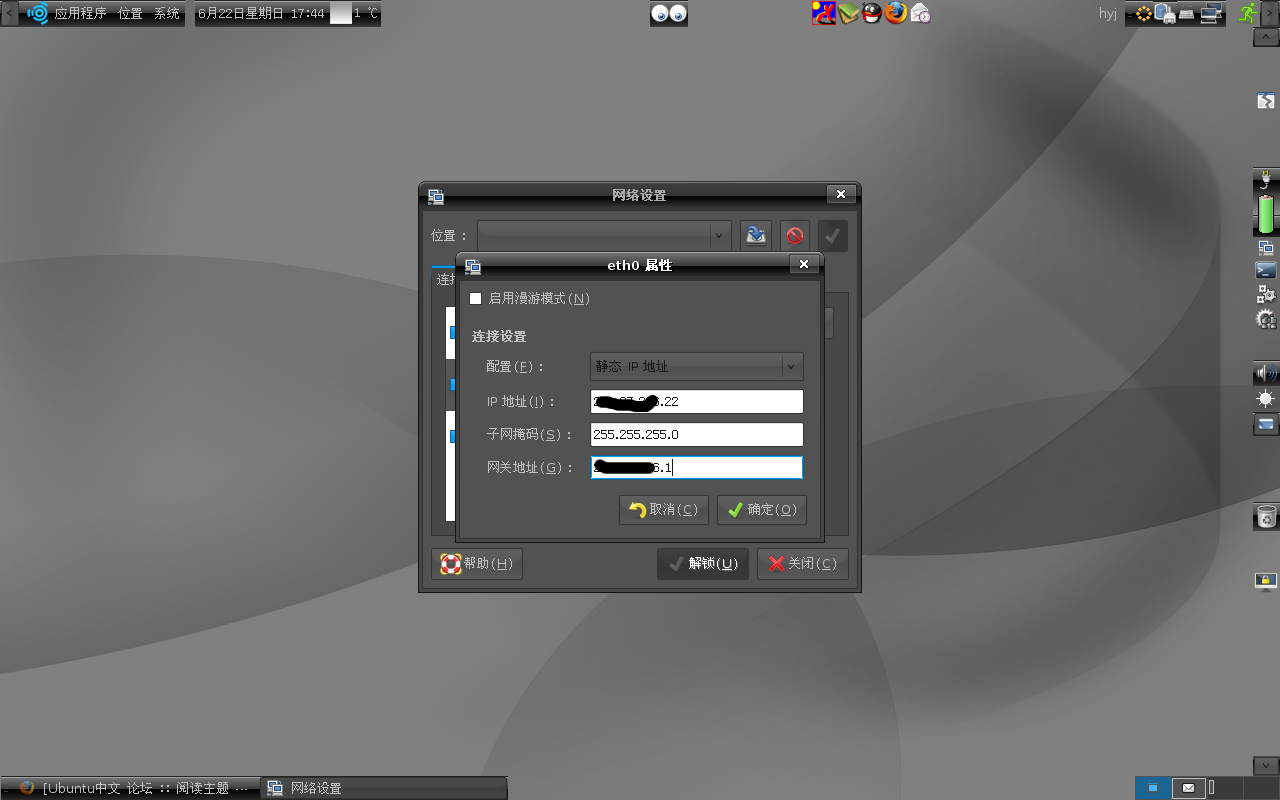
Task: Select the blue workspace switcher box
Action: point(1153,788)
